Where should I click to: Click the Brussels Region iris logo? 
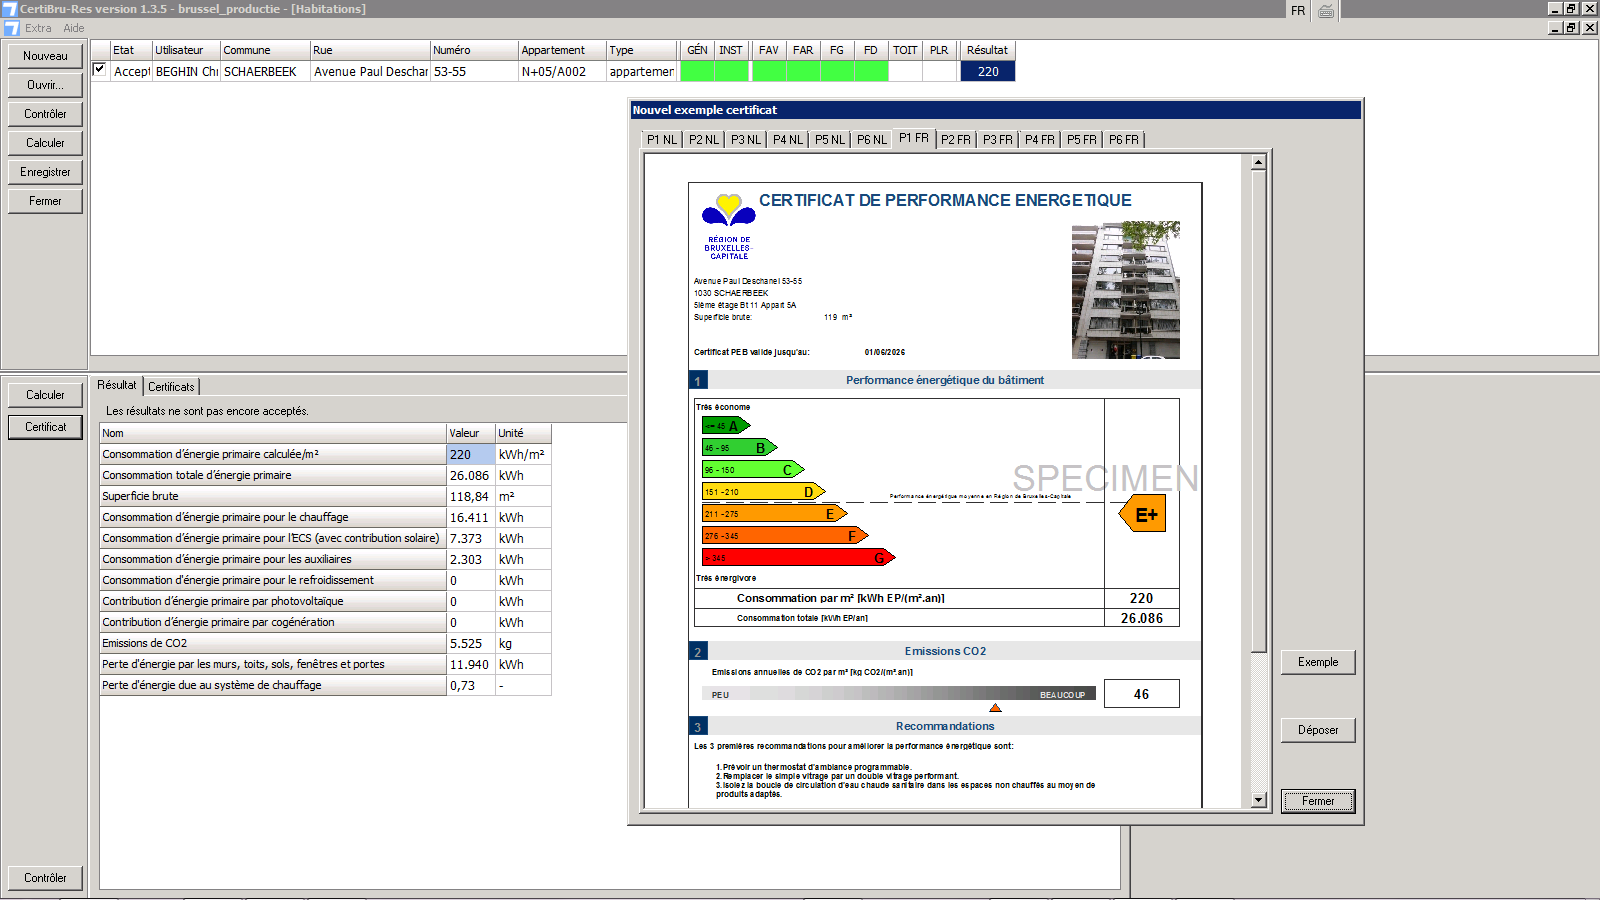729,210
